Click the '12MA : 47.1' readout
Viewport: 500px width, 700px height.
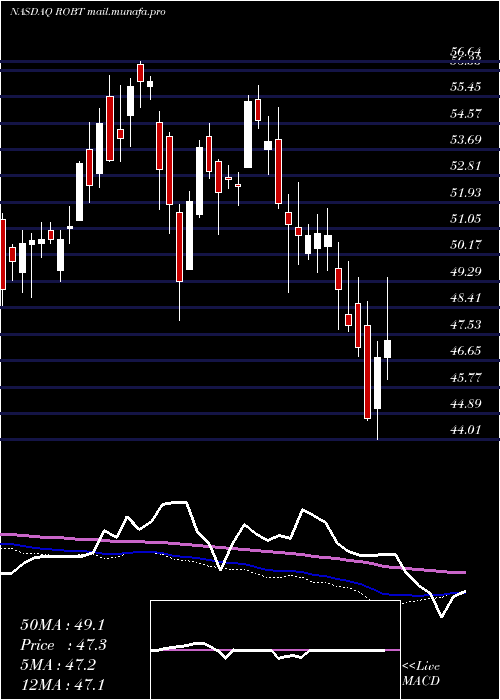point(63,684)
